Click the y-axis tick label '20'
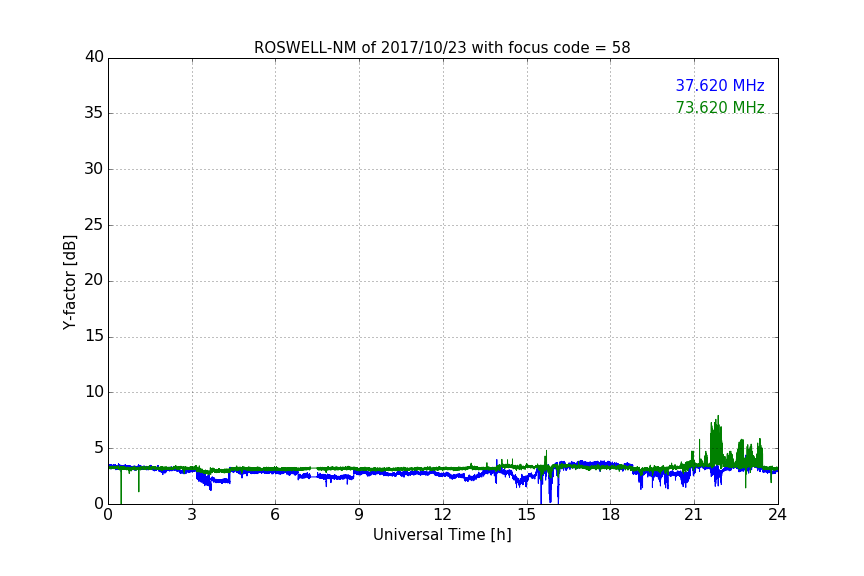The height and width of the screenshot is (576, 864). click(94, 280)
